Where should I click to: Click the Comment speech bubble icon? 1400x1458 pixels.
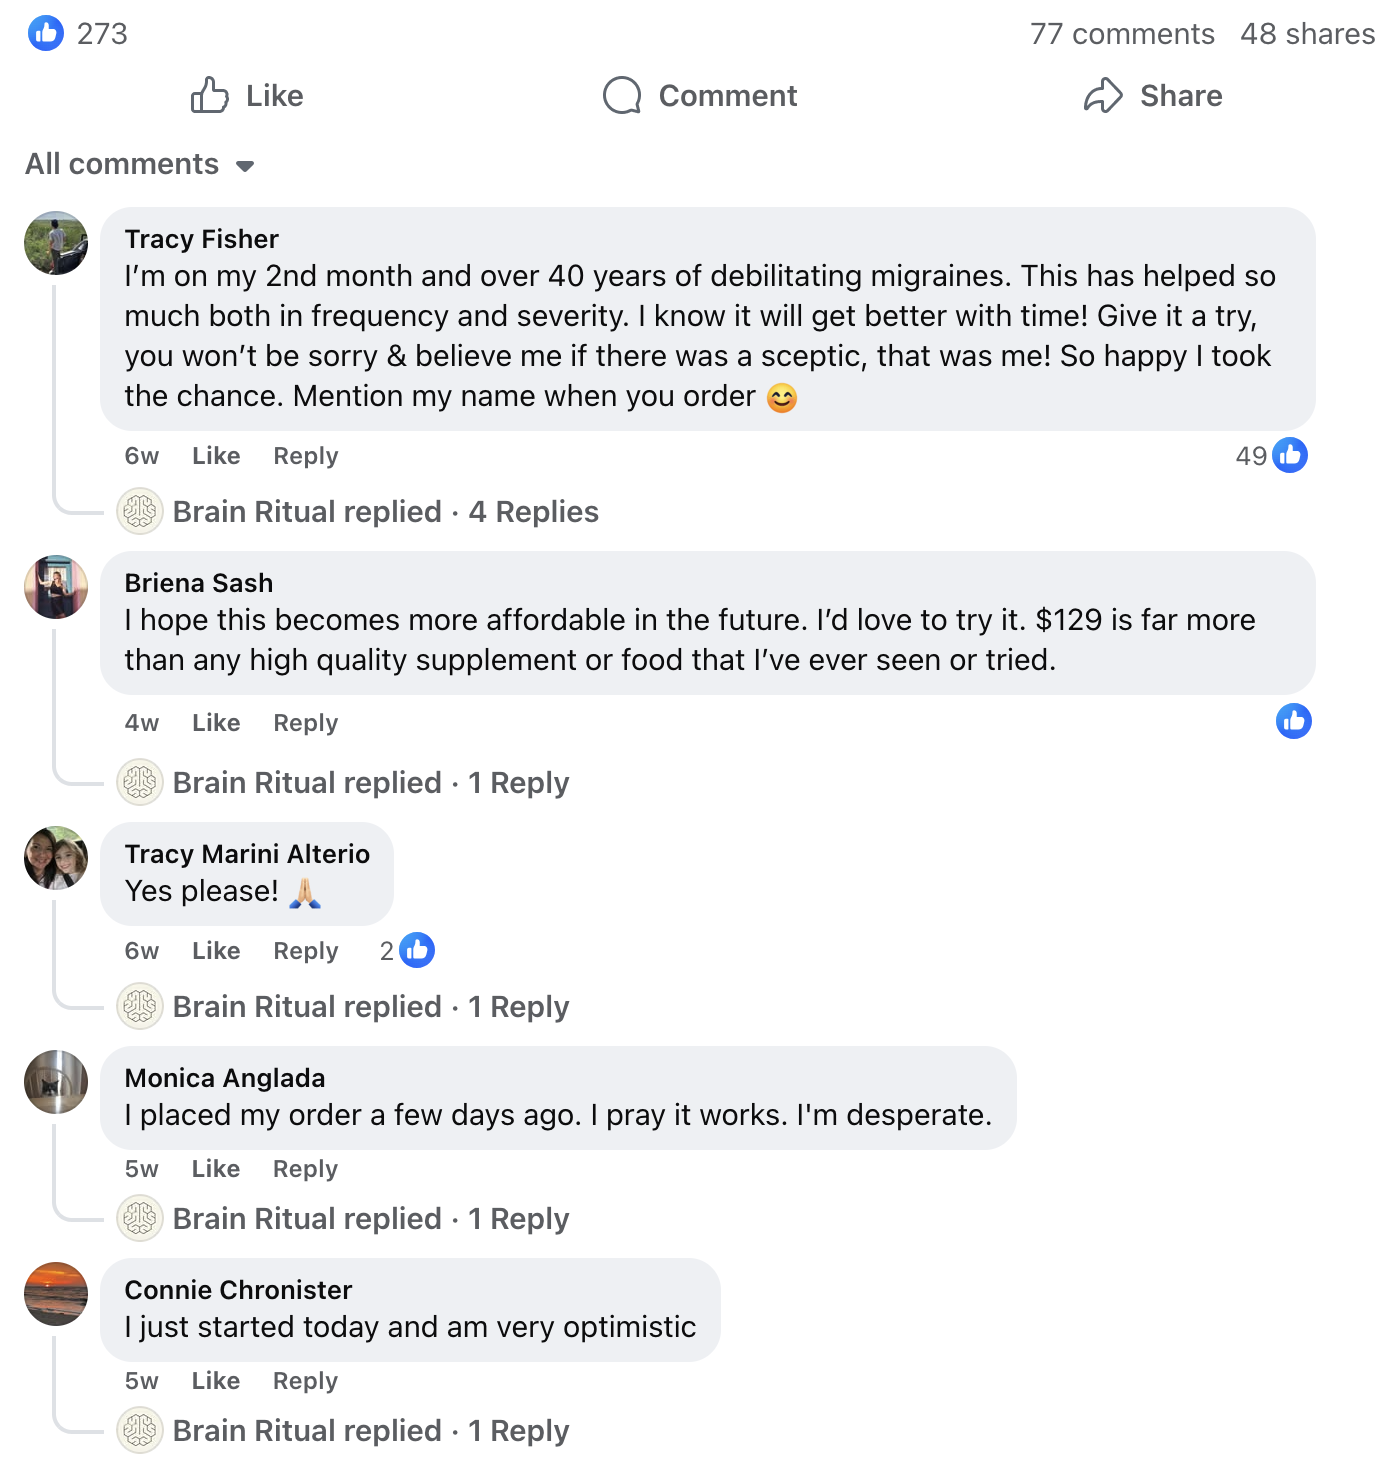622,96
